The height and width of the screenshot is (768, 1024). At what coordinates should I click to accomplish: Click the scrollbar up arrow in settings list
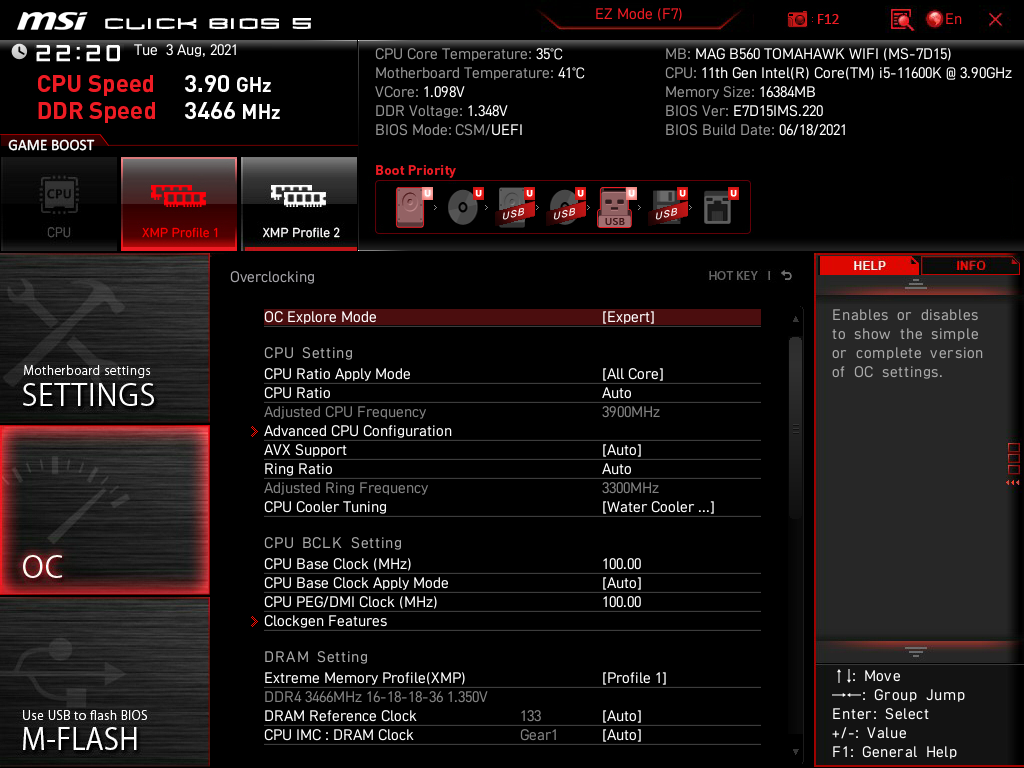[x=795, y=319]
